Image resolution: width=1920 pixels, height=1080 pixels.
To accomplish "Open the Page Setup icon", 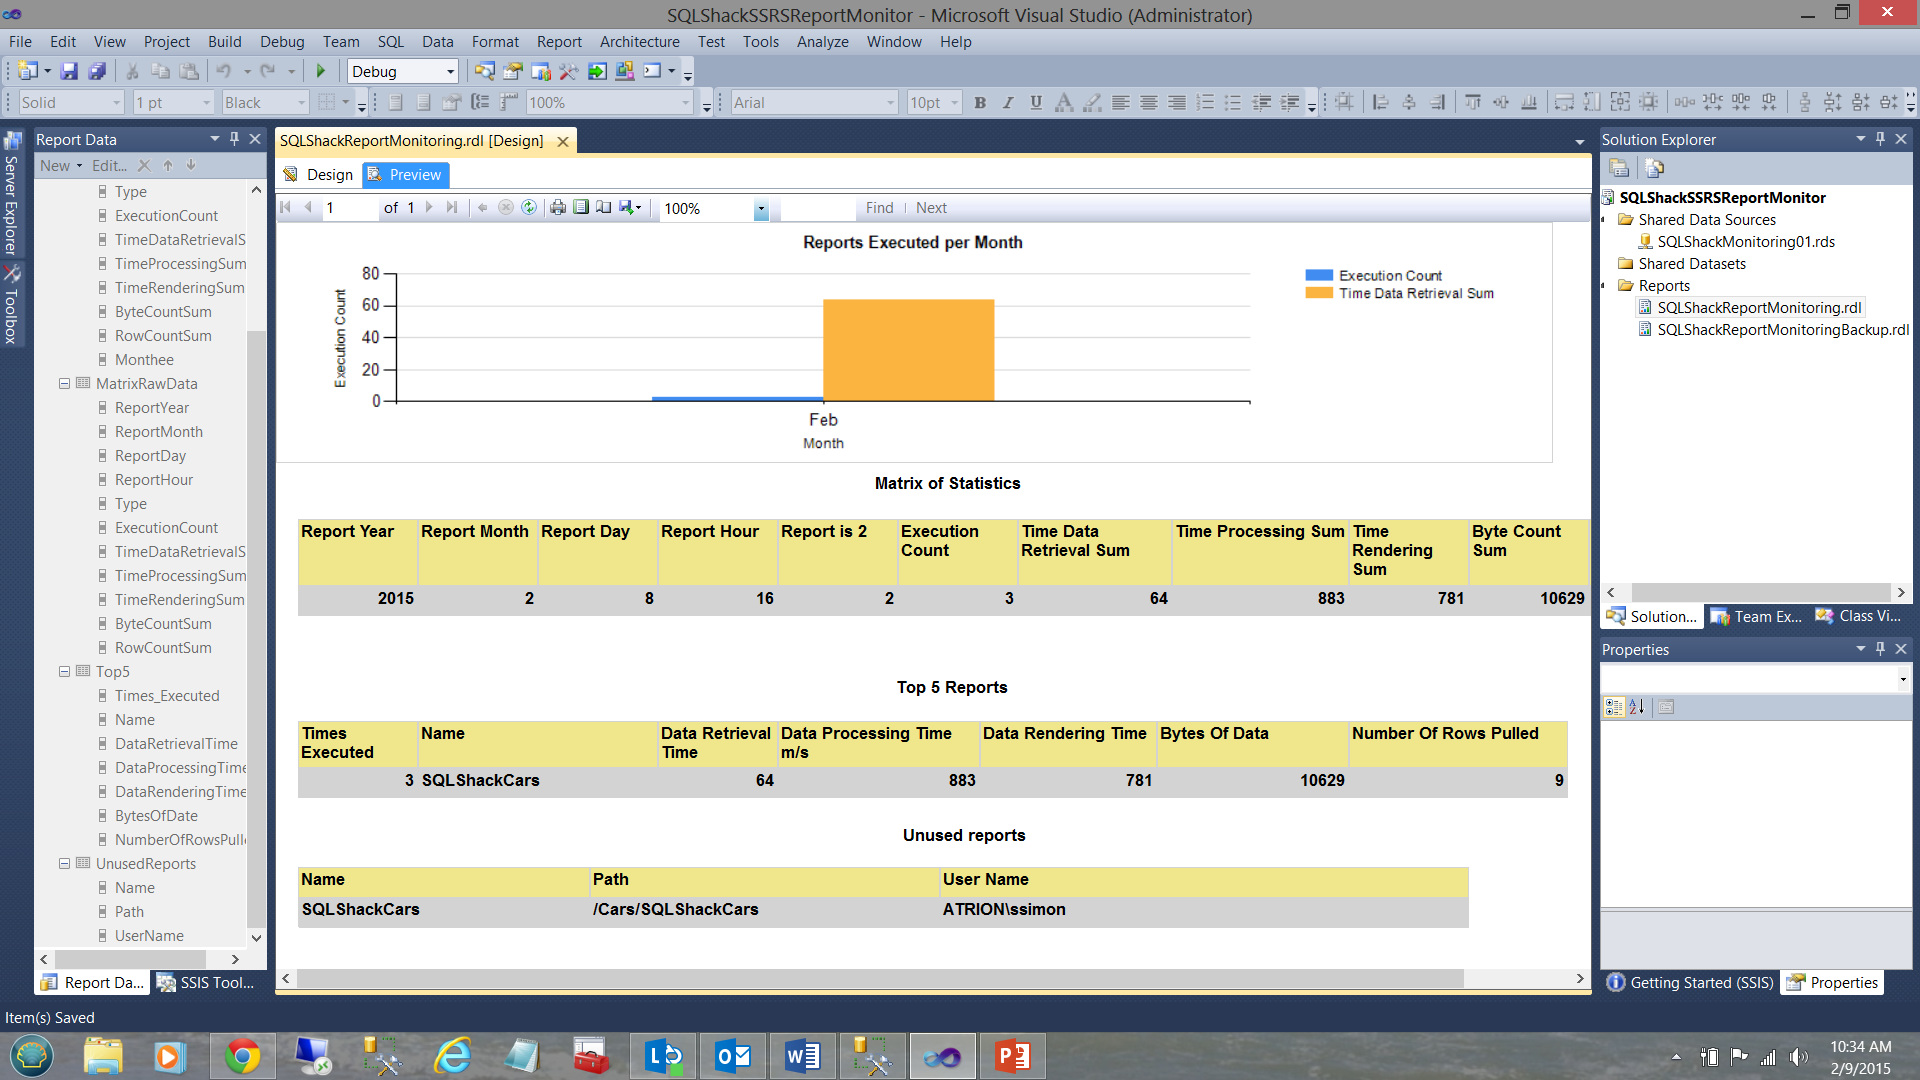I will 604,208.
